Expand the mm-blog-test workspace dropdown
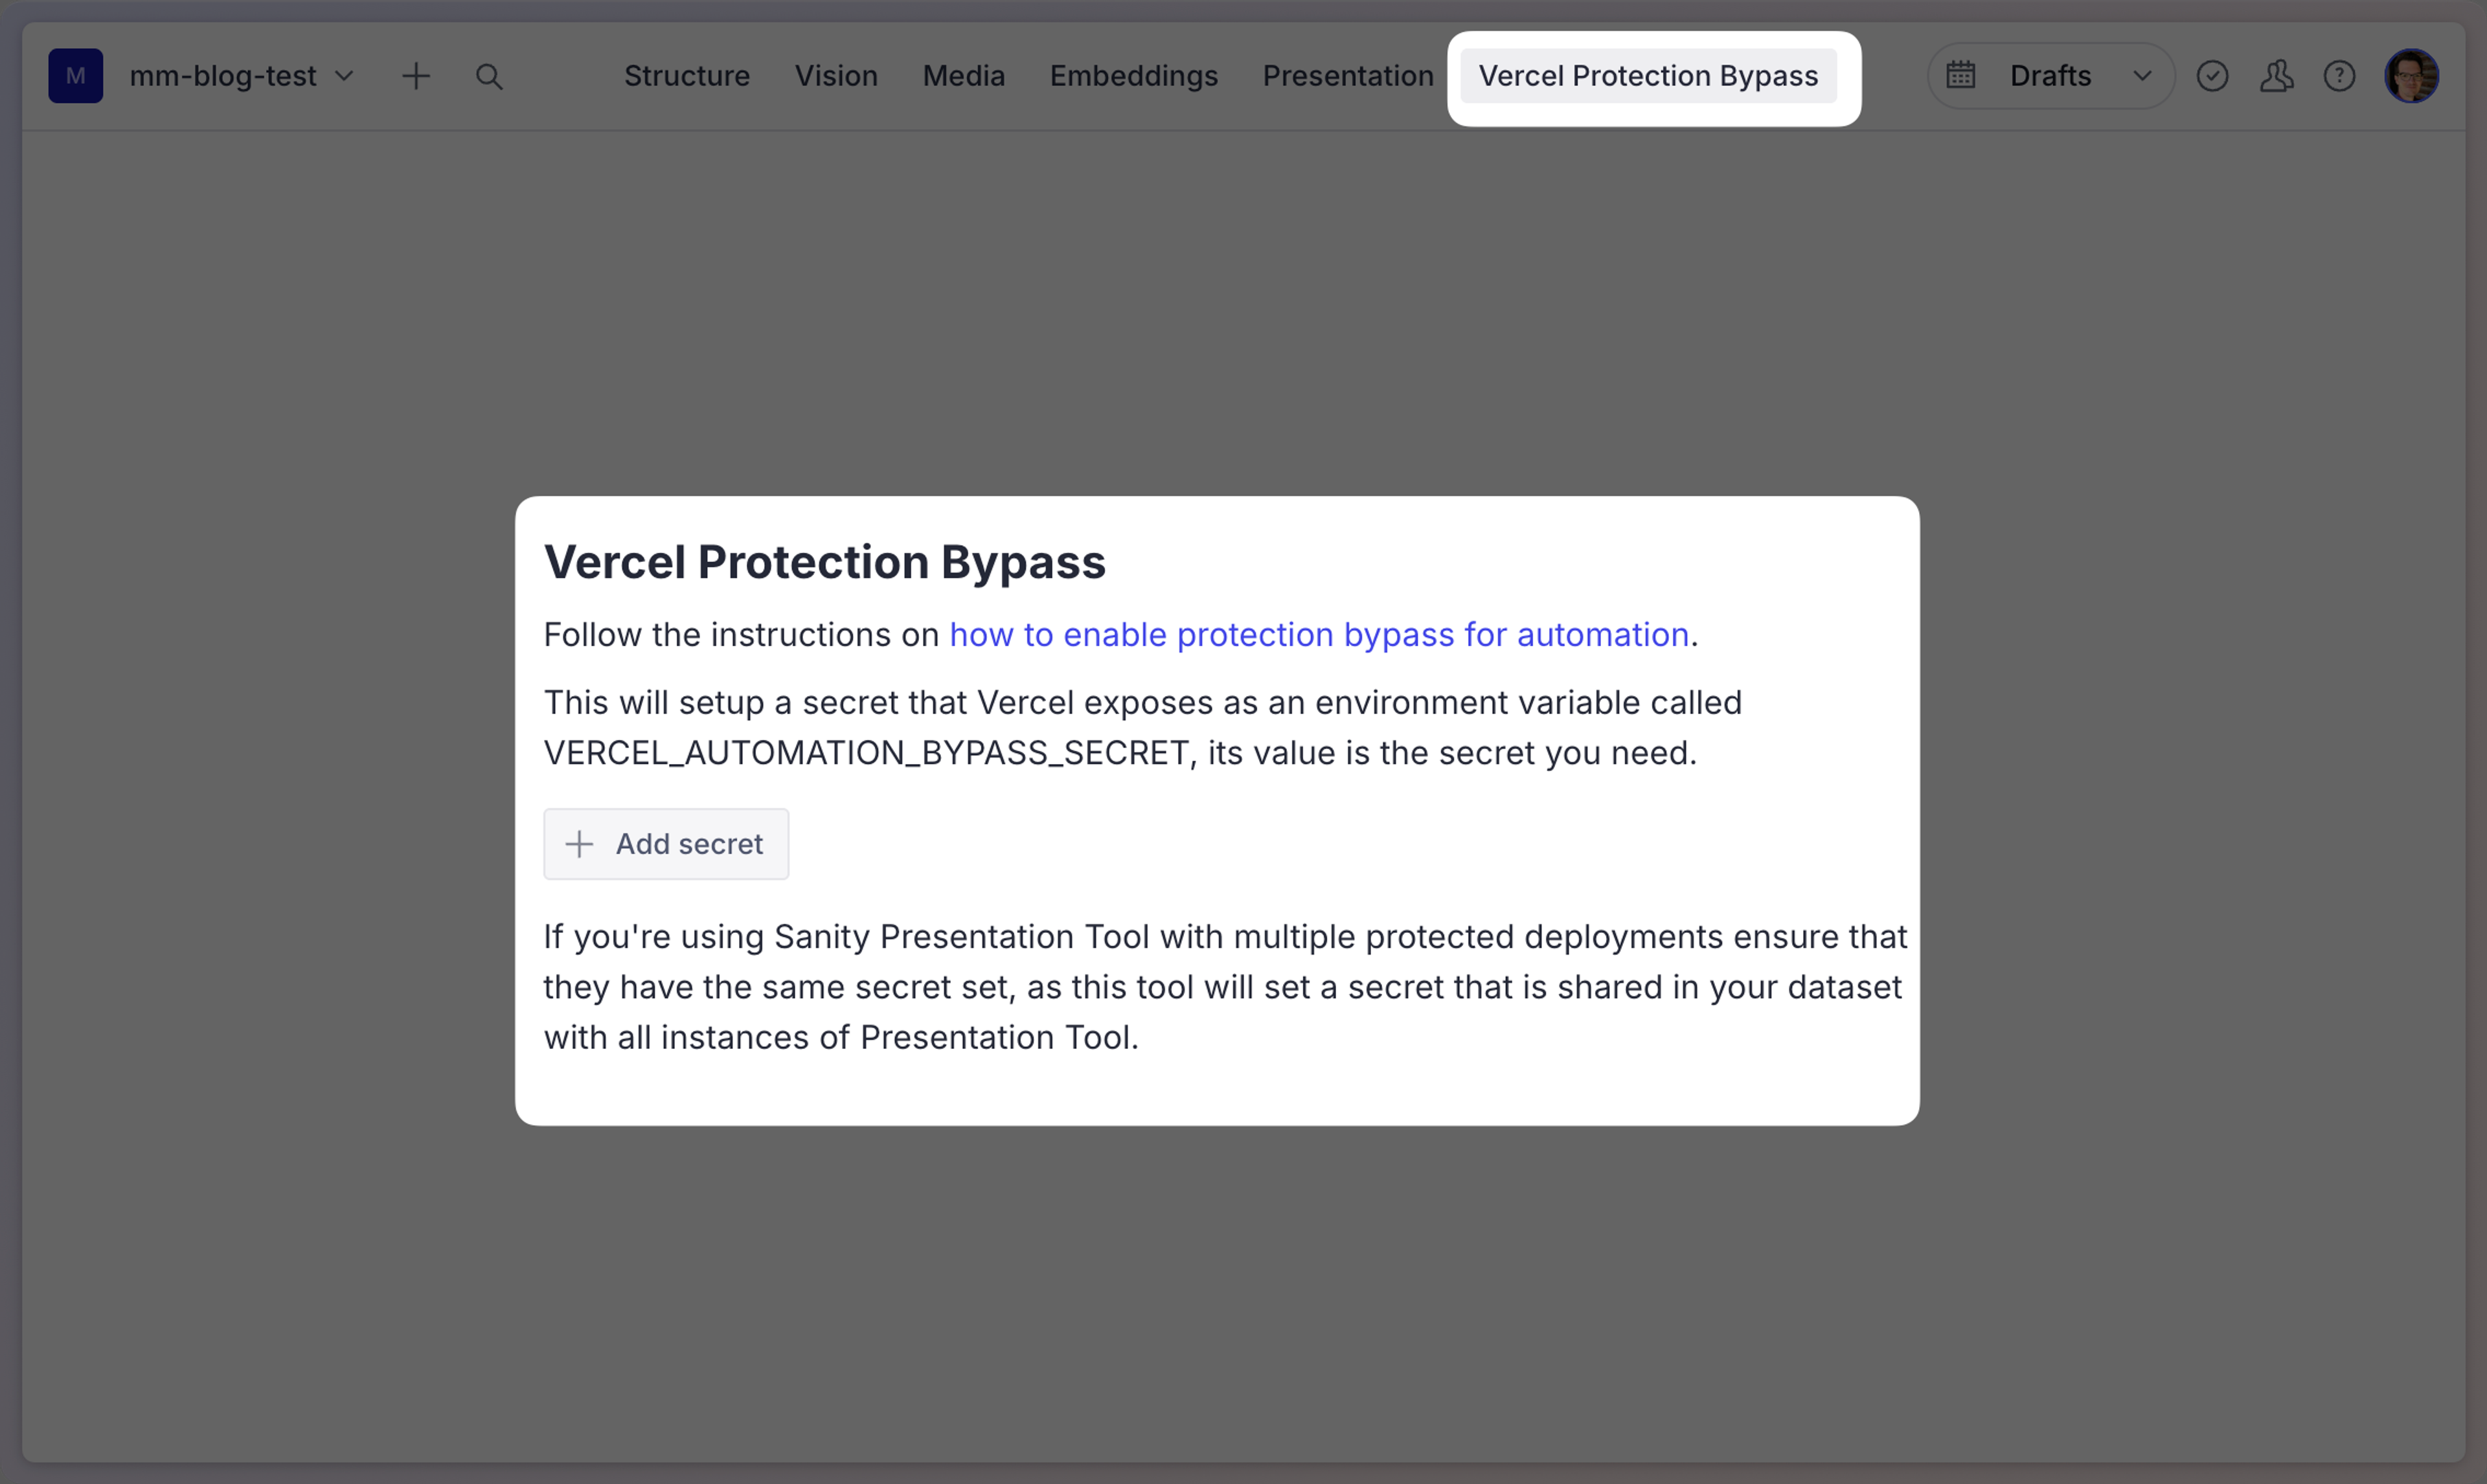The image size is (2487, 1484). tap(346, 76)
